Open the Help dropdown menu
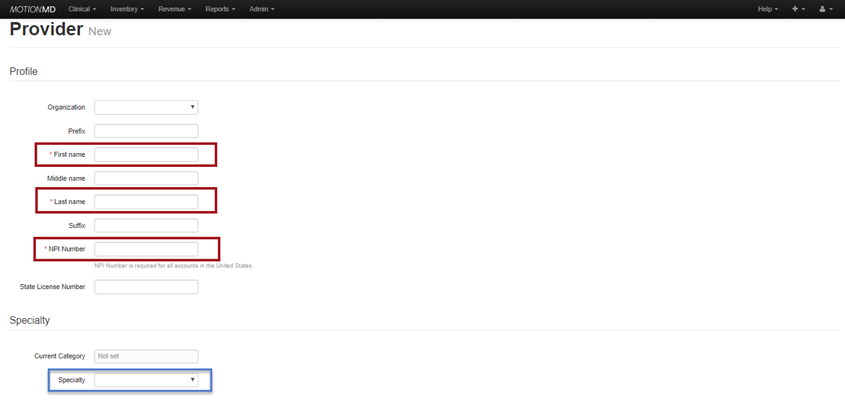The width and height of the screenshot is (845, 405). point(767,9)
